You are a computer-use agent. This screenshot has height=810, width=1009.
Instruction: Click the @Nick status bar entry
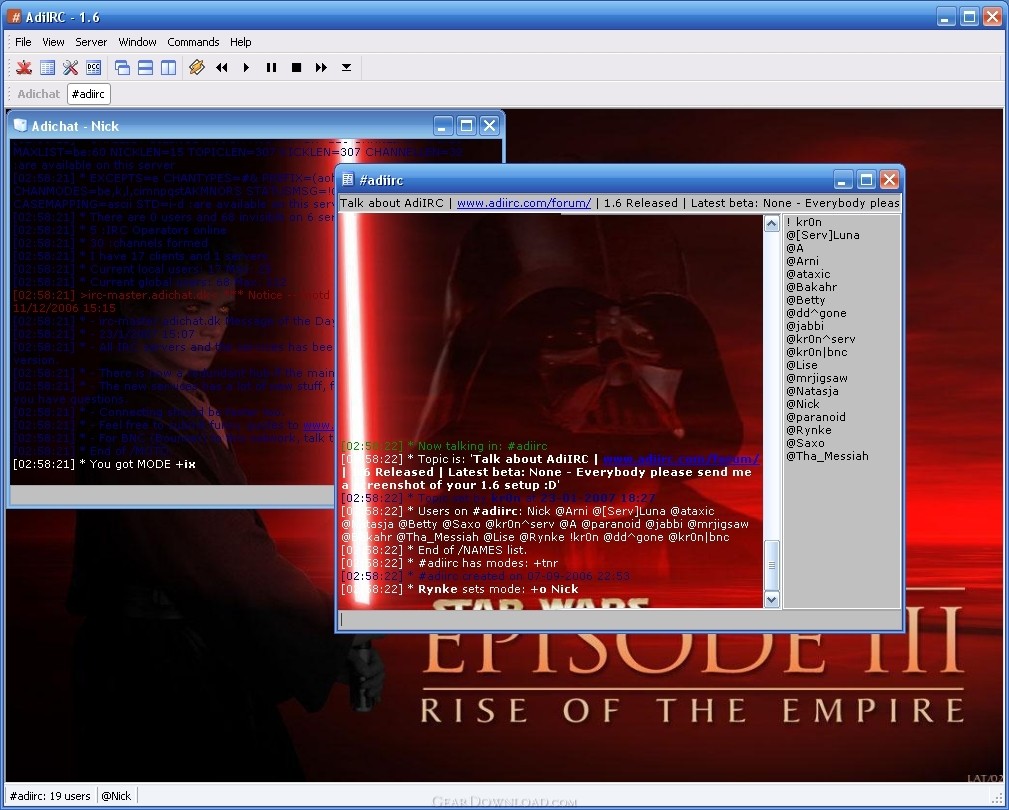click(x=116, y=796)
